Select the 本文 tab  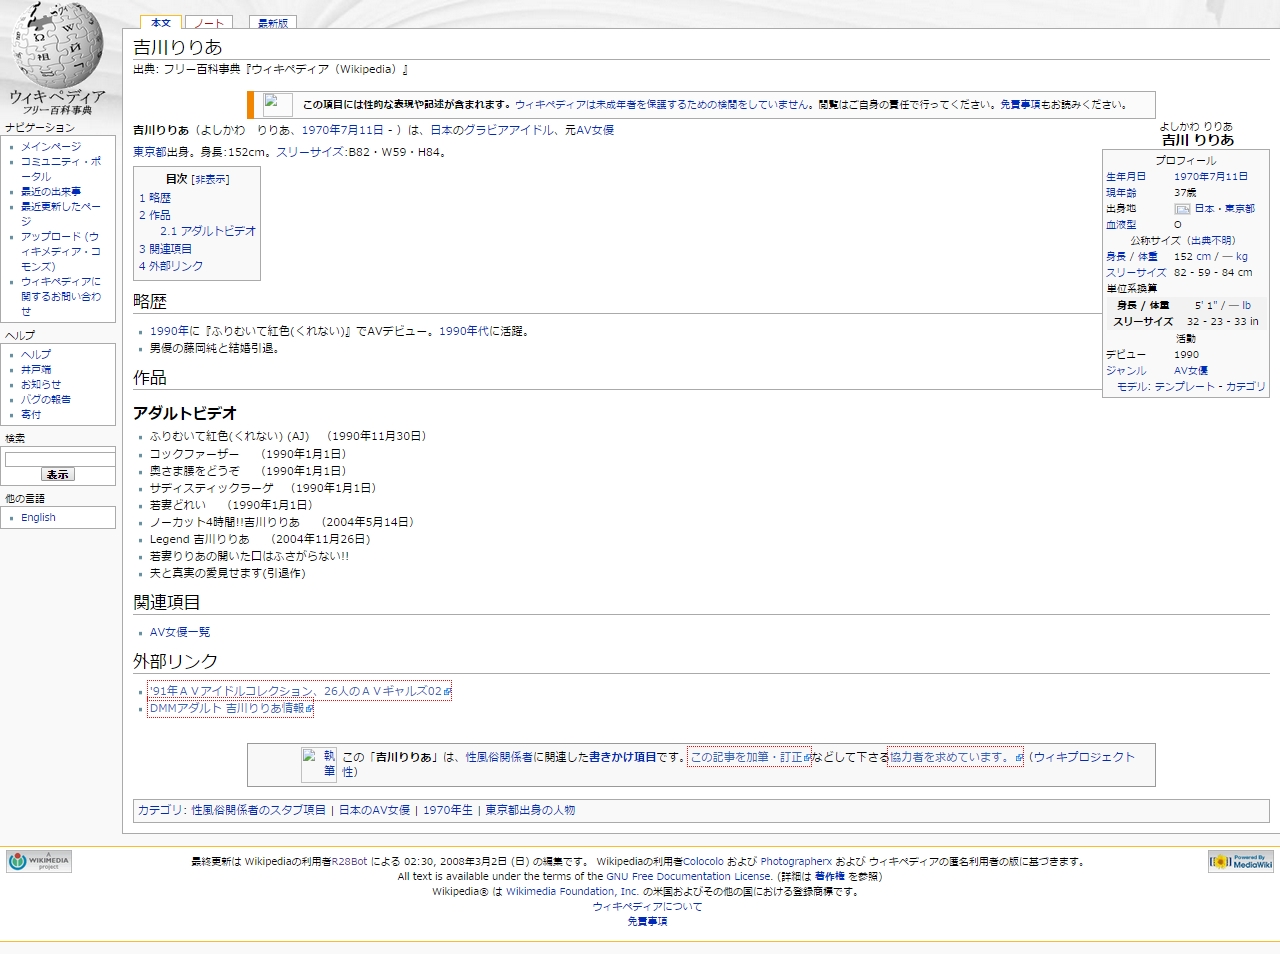coord(160,23)
